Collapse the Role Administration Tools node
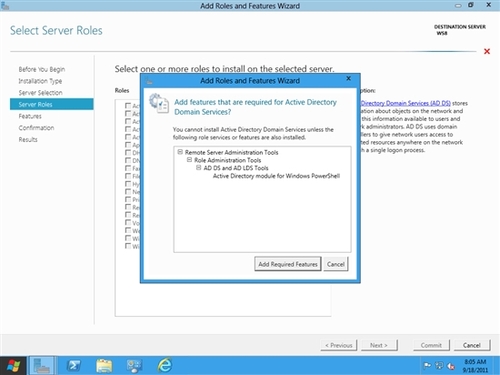The image size is (500, 375). pyautogui.click(x=189, y=160)
